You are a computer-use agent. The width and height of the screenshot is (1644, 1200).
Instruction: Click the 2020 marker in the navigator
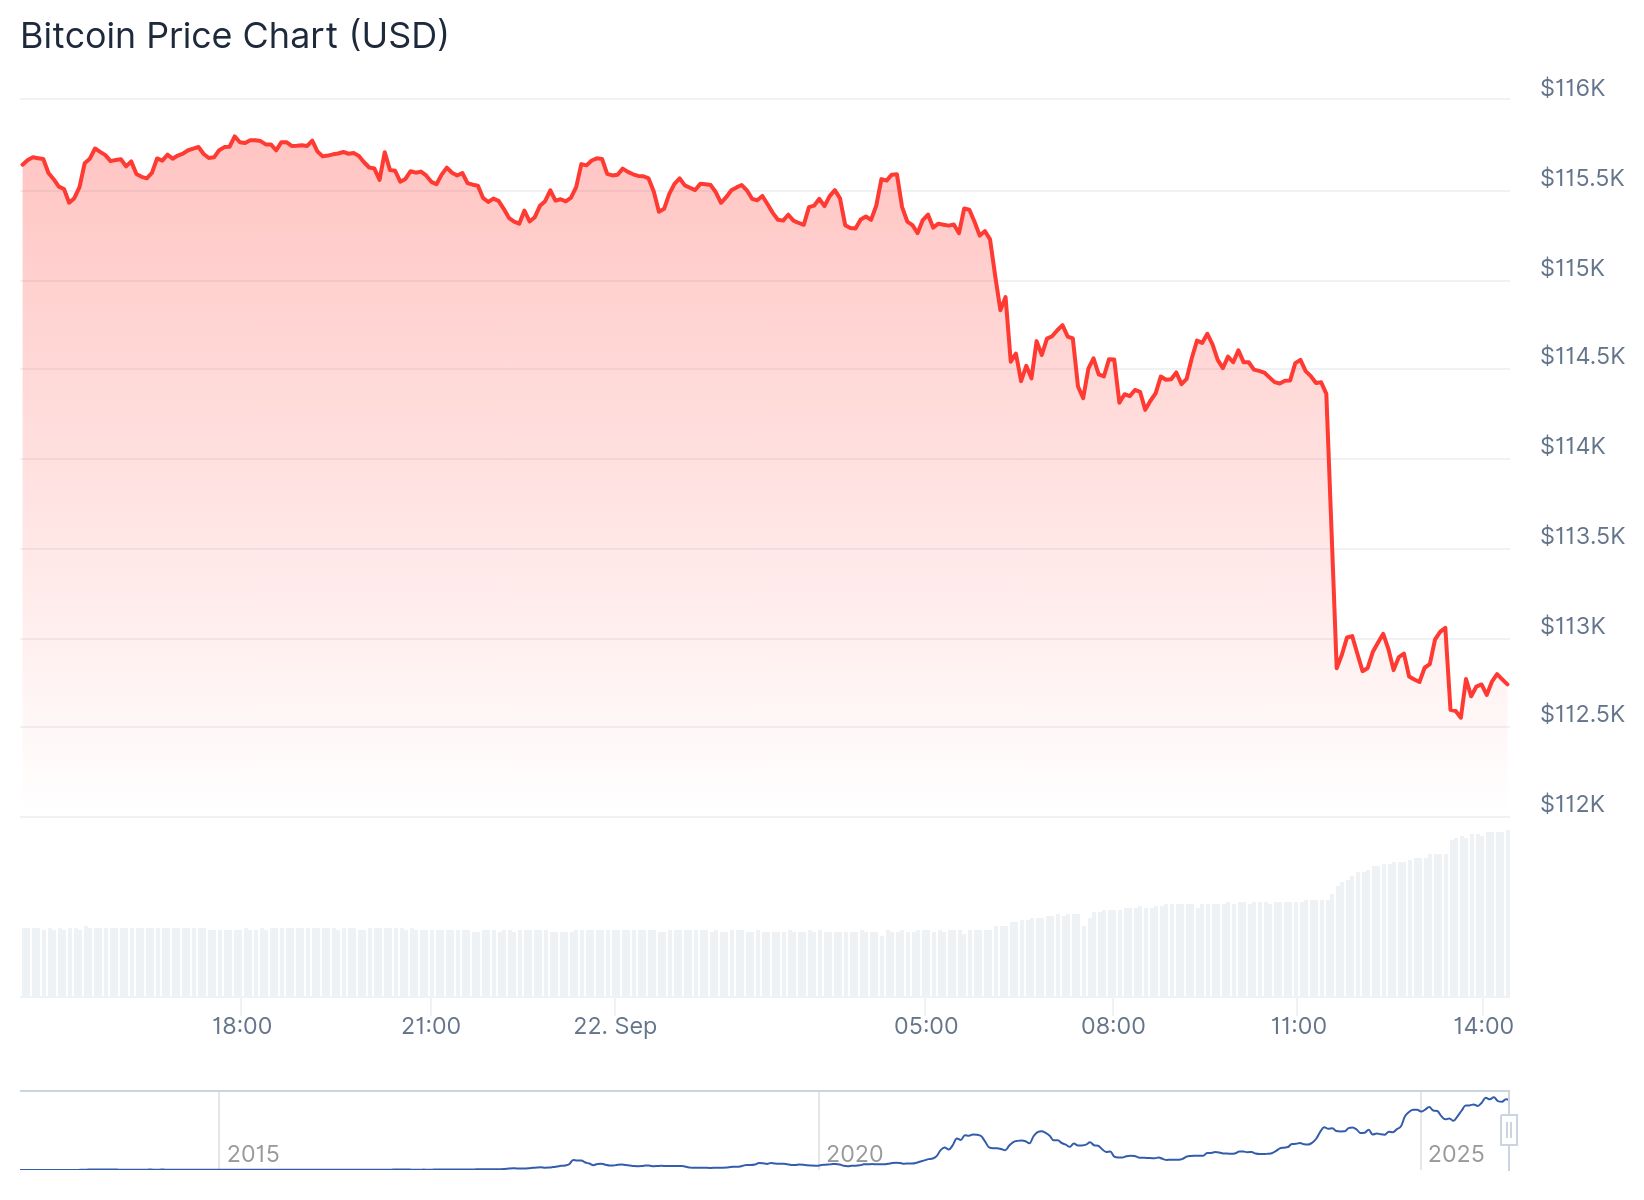pyautogui.click(x=854, y=1154)
